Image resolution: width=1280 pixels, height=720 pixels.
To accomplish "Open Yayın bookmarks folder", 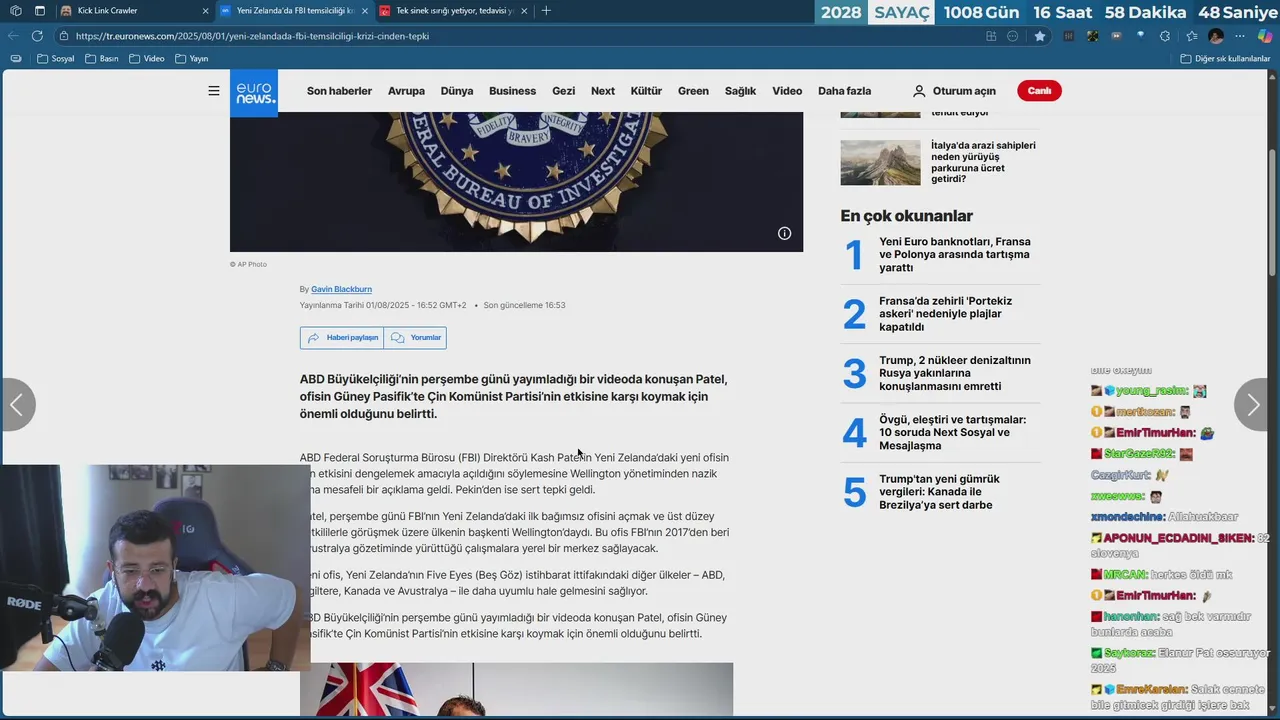I will point(191,59).
